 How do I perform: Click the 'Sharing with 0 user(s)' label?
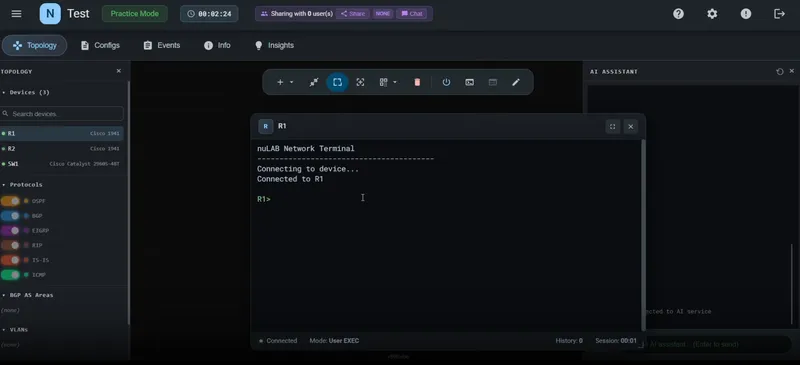click(x=297, y=14)
